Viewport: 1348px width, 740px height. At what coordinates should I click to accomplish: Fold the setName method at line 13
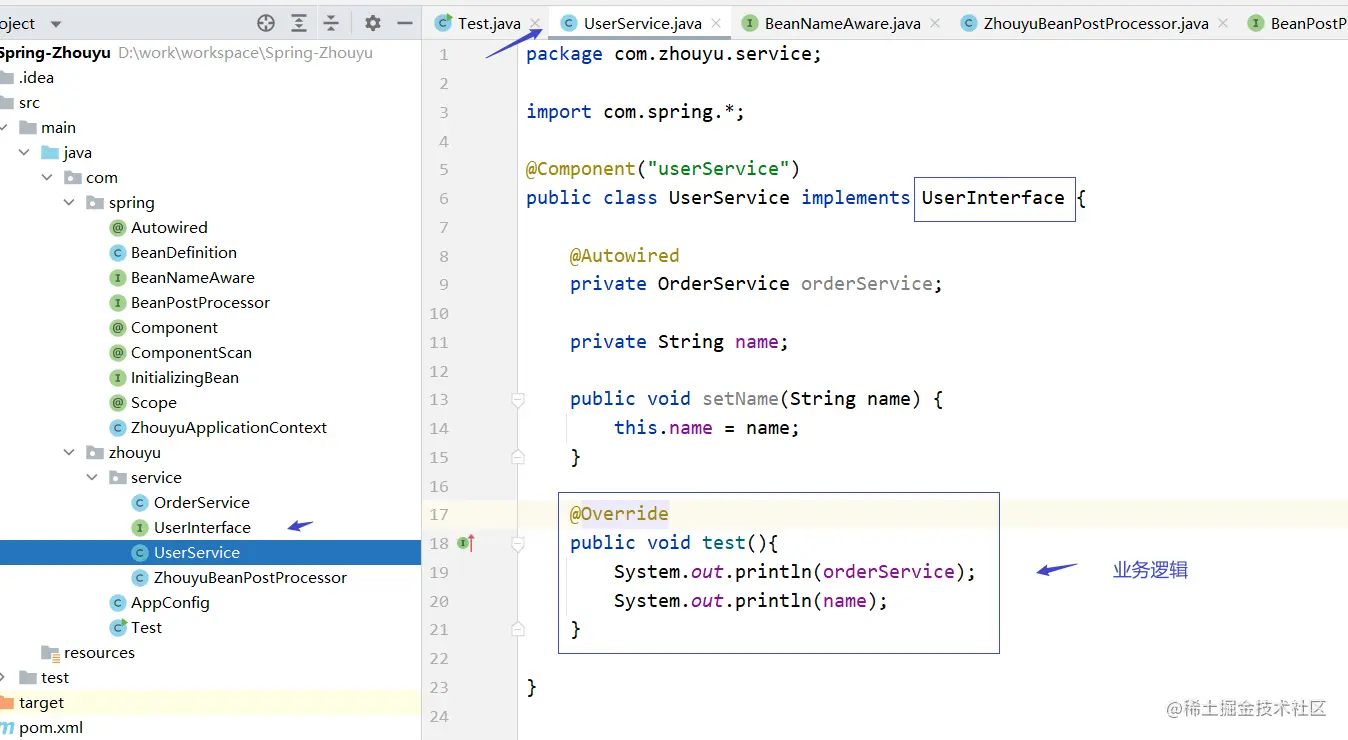[518, 399]
